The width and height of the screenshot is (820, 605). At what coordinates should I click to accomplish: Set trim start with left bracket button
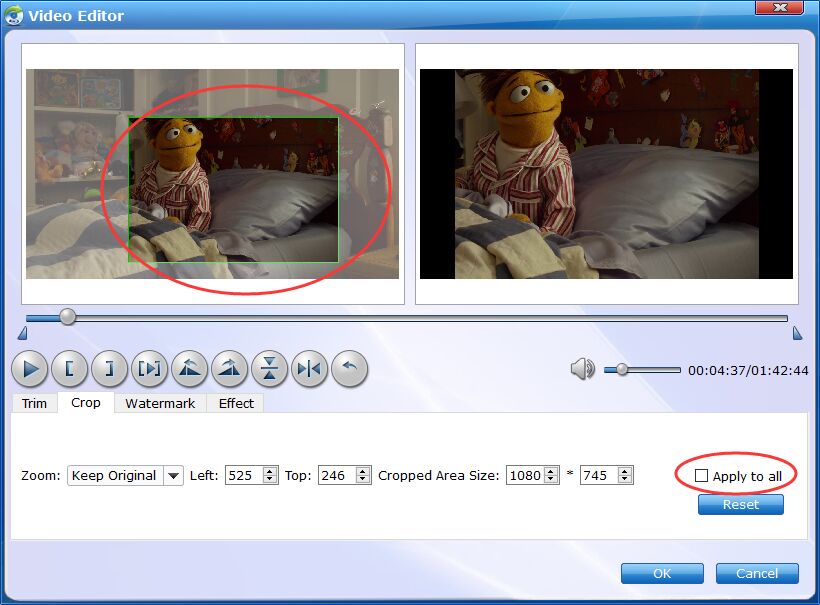[70, 369]
